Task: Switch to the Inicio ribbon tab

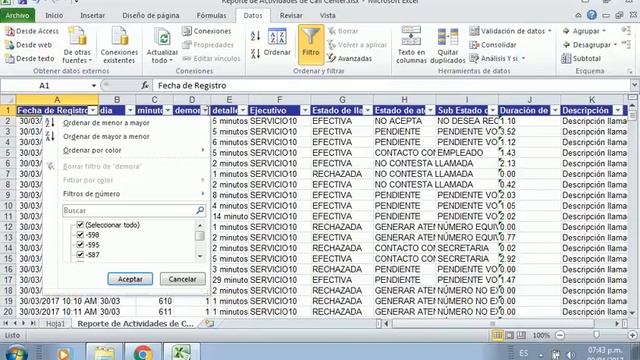Action: coord(54,16)
